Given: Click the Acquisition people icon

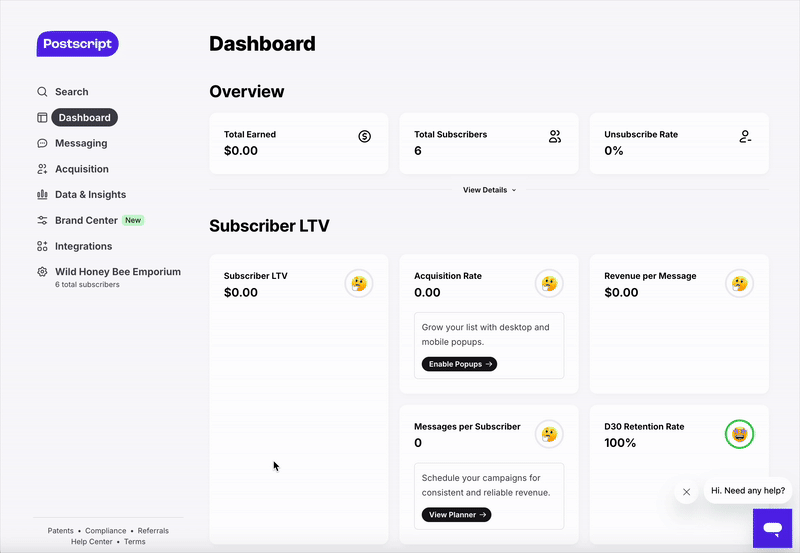Looking at the screenshot, I should pyautogui.click(x=42, y=169).
